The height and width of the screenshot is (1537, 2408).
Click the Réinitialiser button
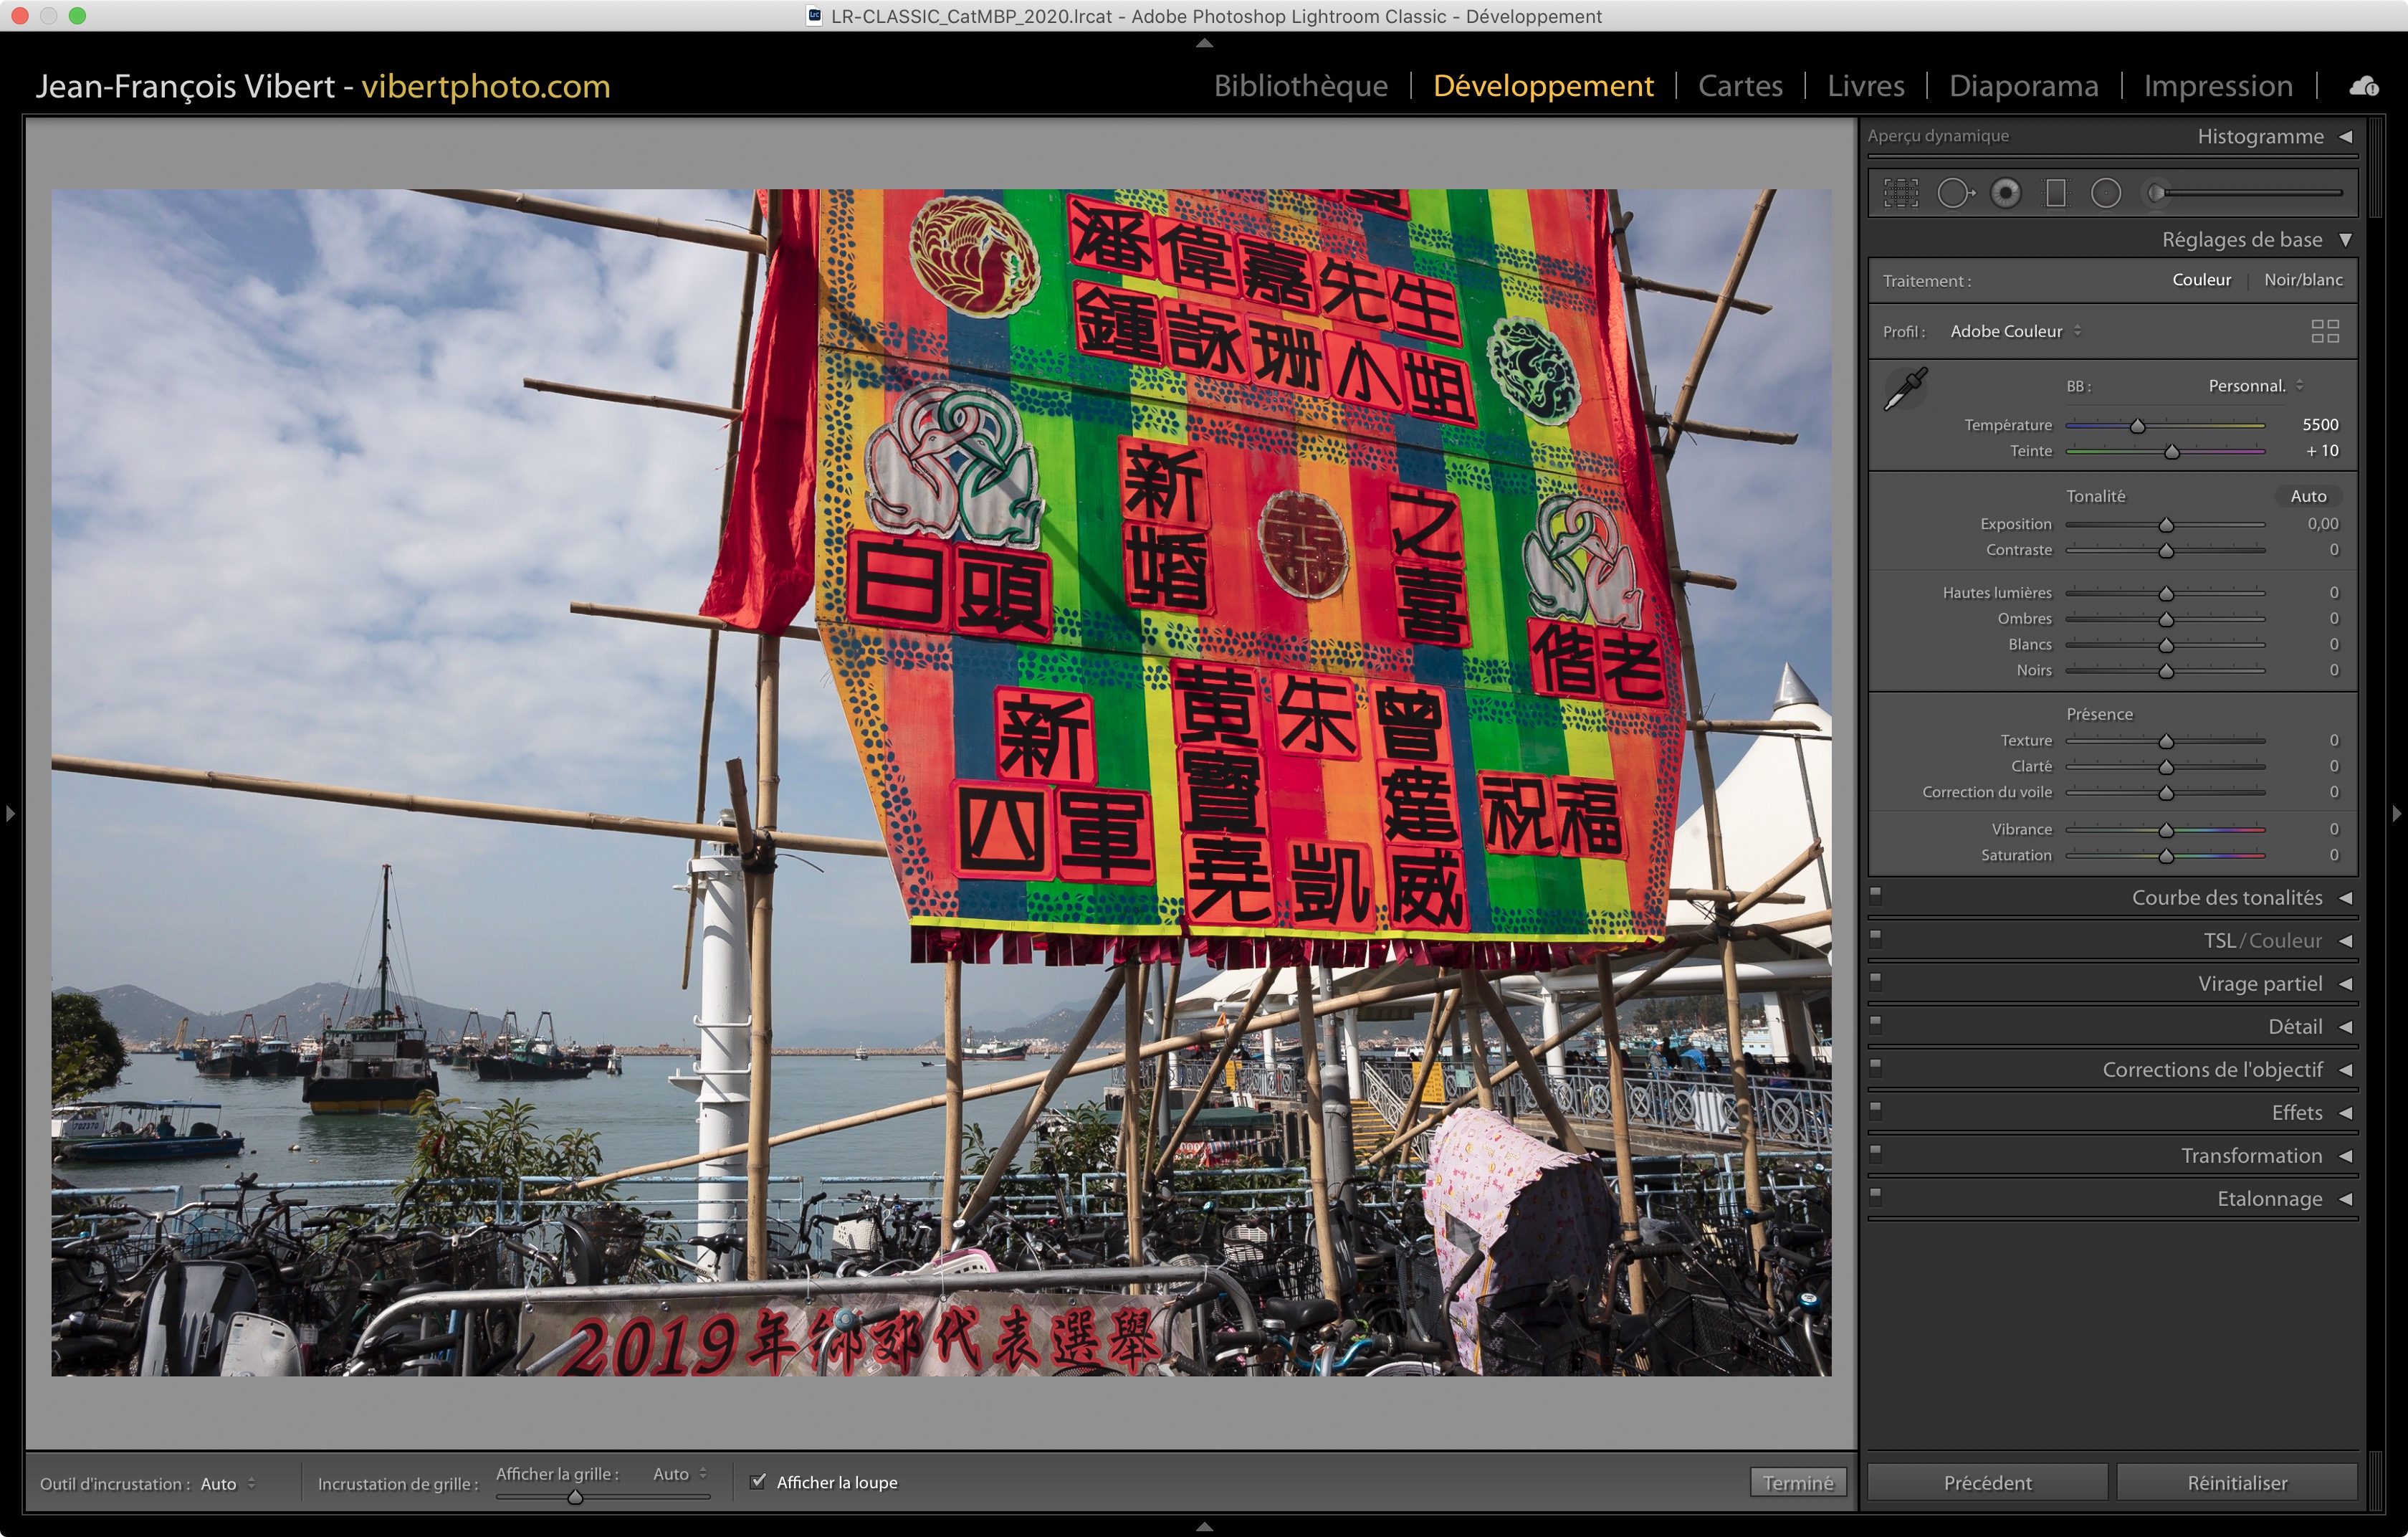(2237, 1482)
